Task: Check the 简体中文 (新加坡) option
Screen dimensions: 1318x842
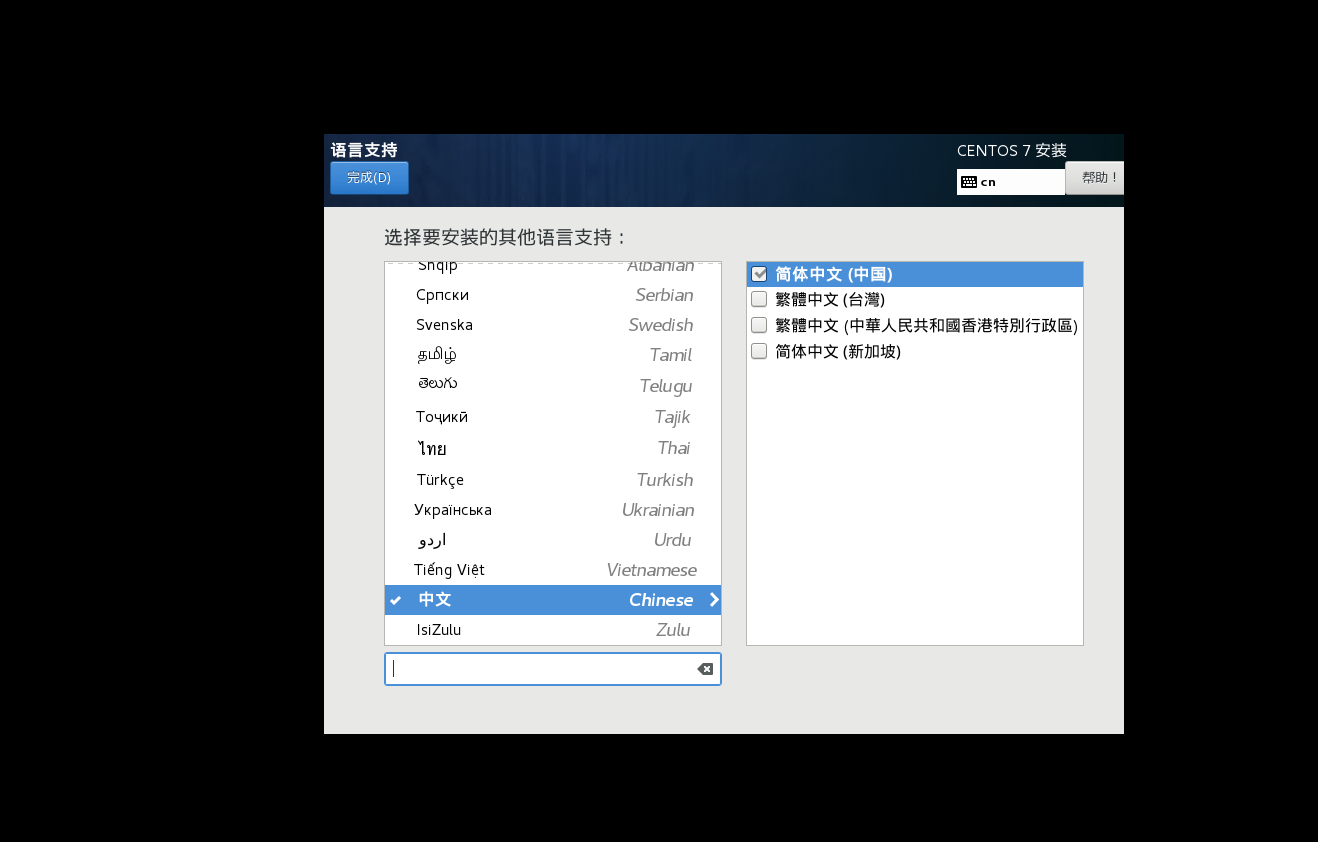Action: (x=759, y=351)
